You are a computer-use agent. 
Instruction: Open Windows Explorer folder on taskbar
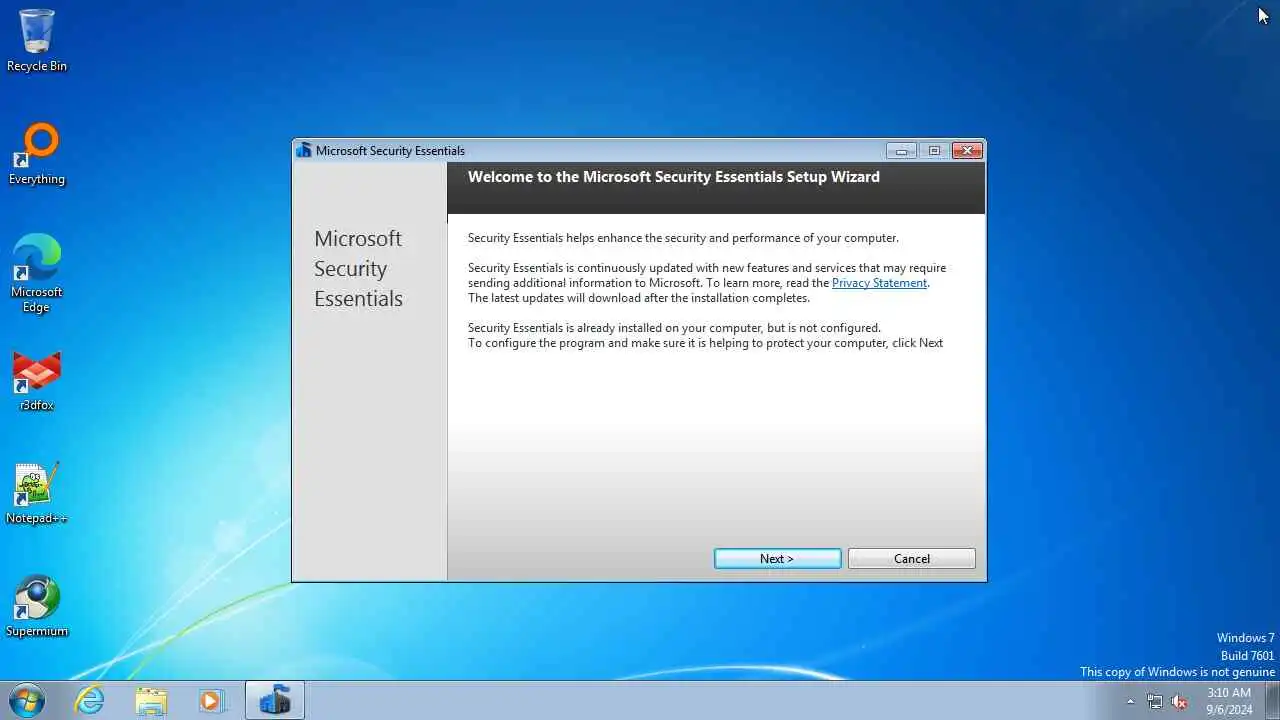(151, 701)
